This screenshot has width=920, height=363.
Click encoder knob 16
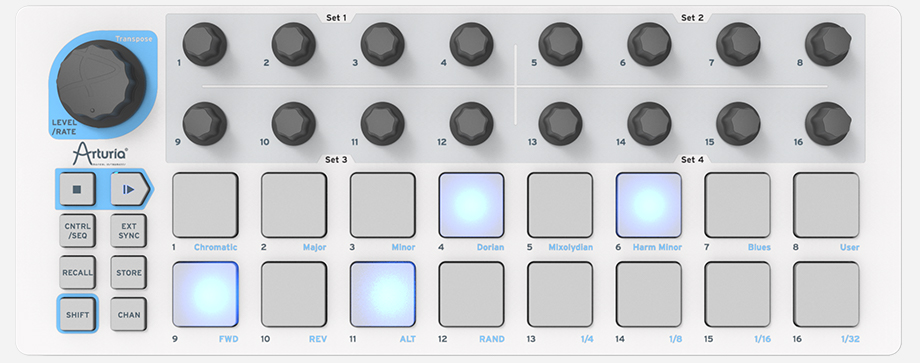[x=828, y=124]
